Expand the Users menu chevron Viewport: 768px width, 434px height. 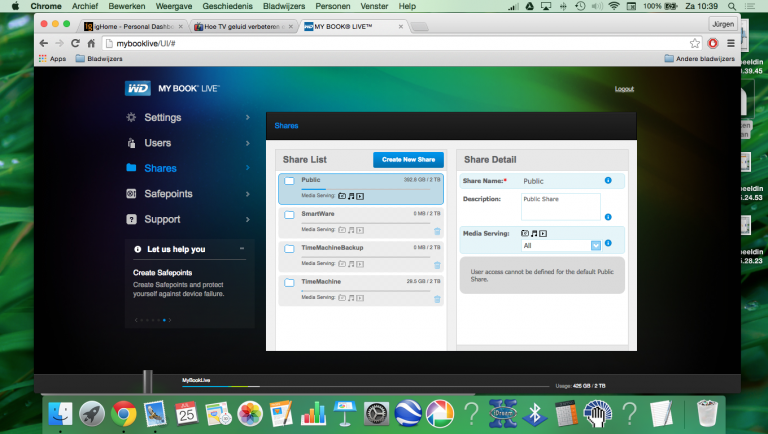click(248, 143)
